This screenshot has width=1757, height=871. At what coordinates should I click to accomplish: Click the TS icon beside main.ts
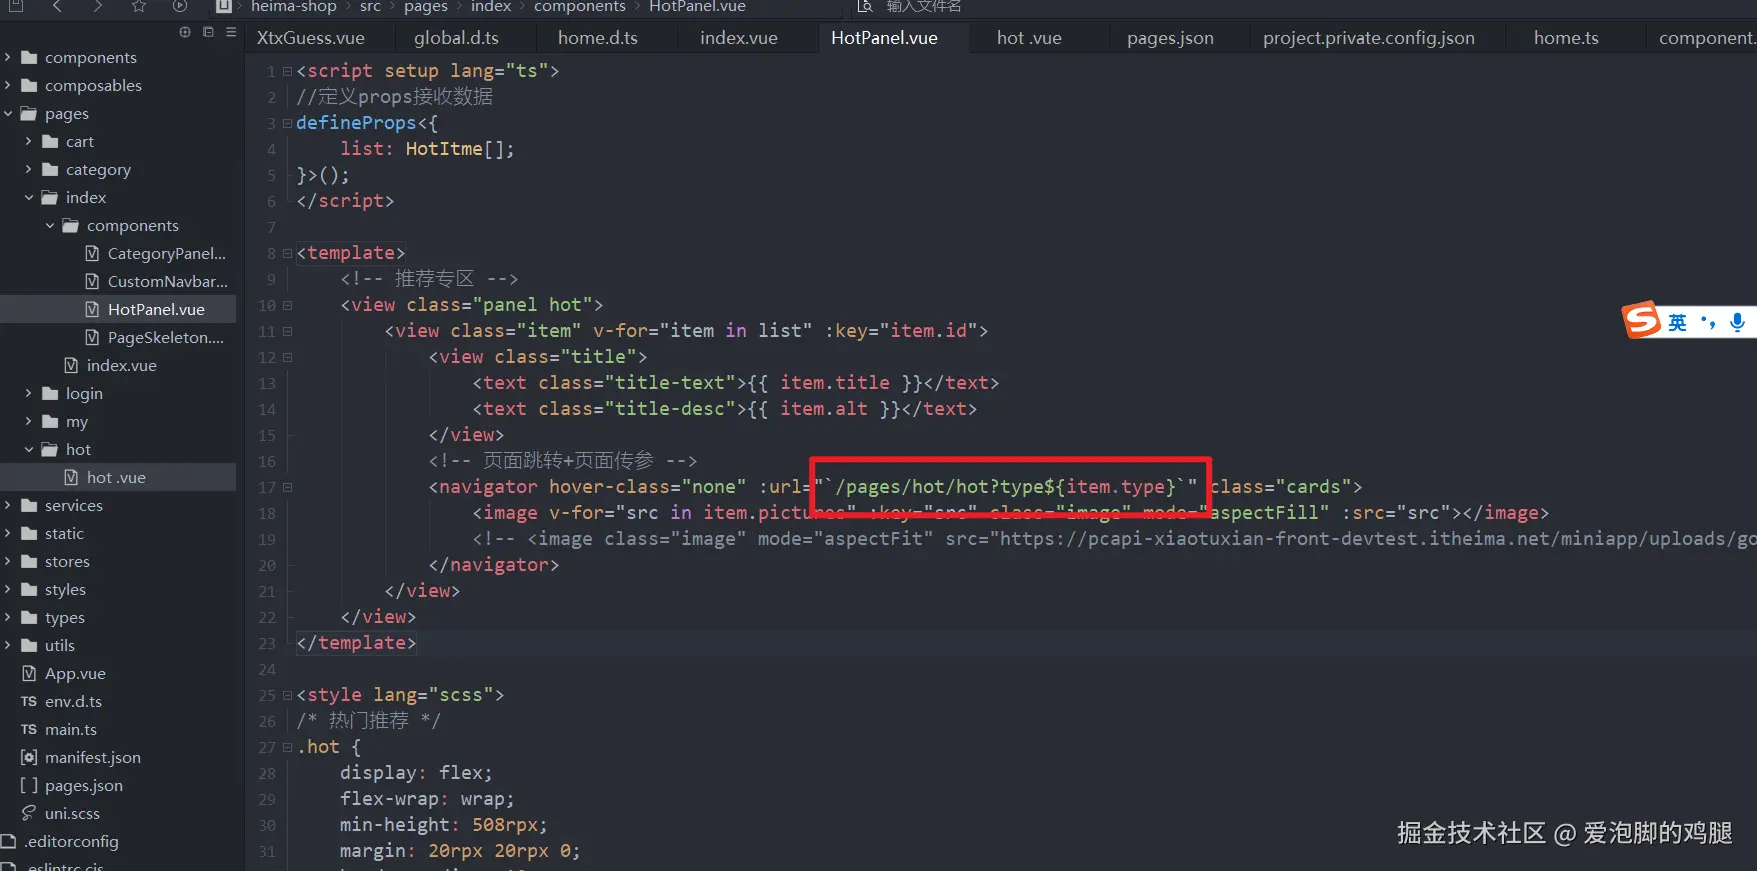click(x=29, y=729)
